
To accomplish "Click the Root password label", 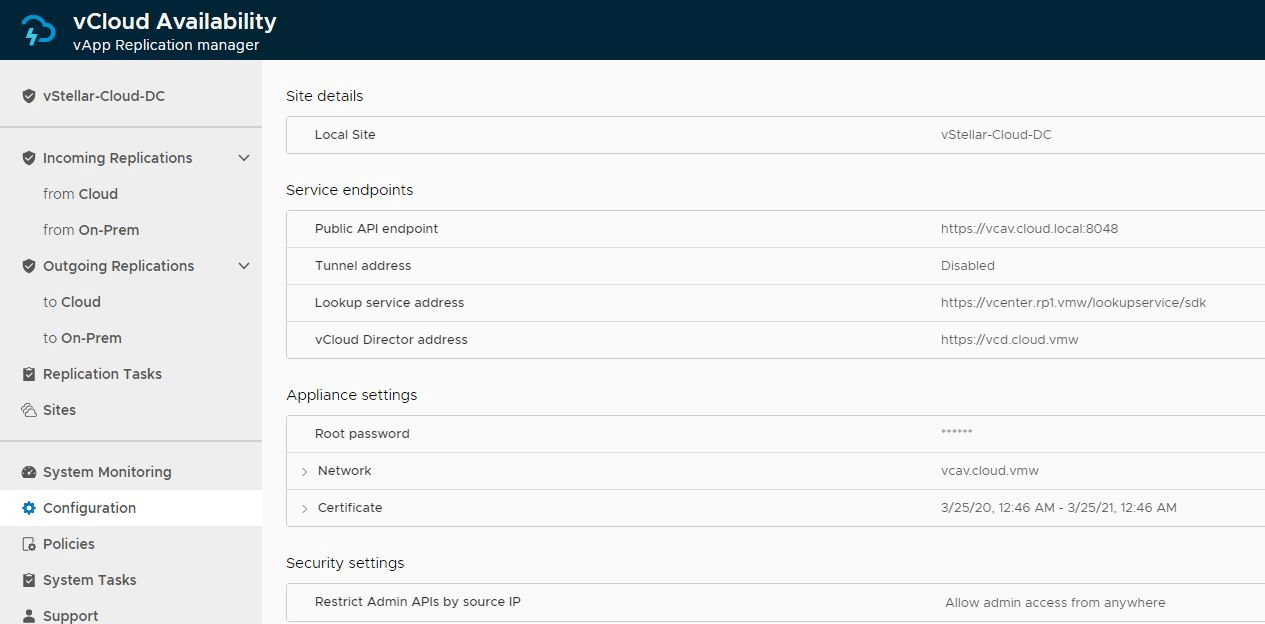I will (x=362, y=434).
